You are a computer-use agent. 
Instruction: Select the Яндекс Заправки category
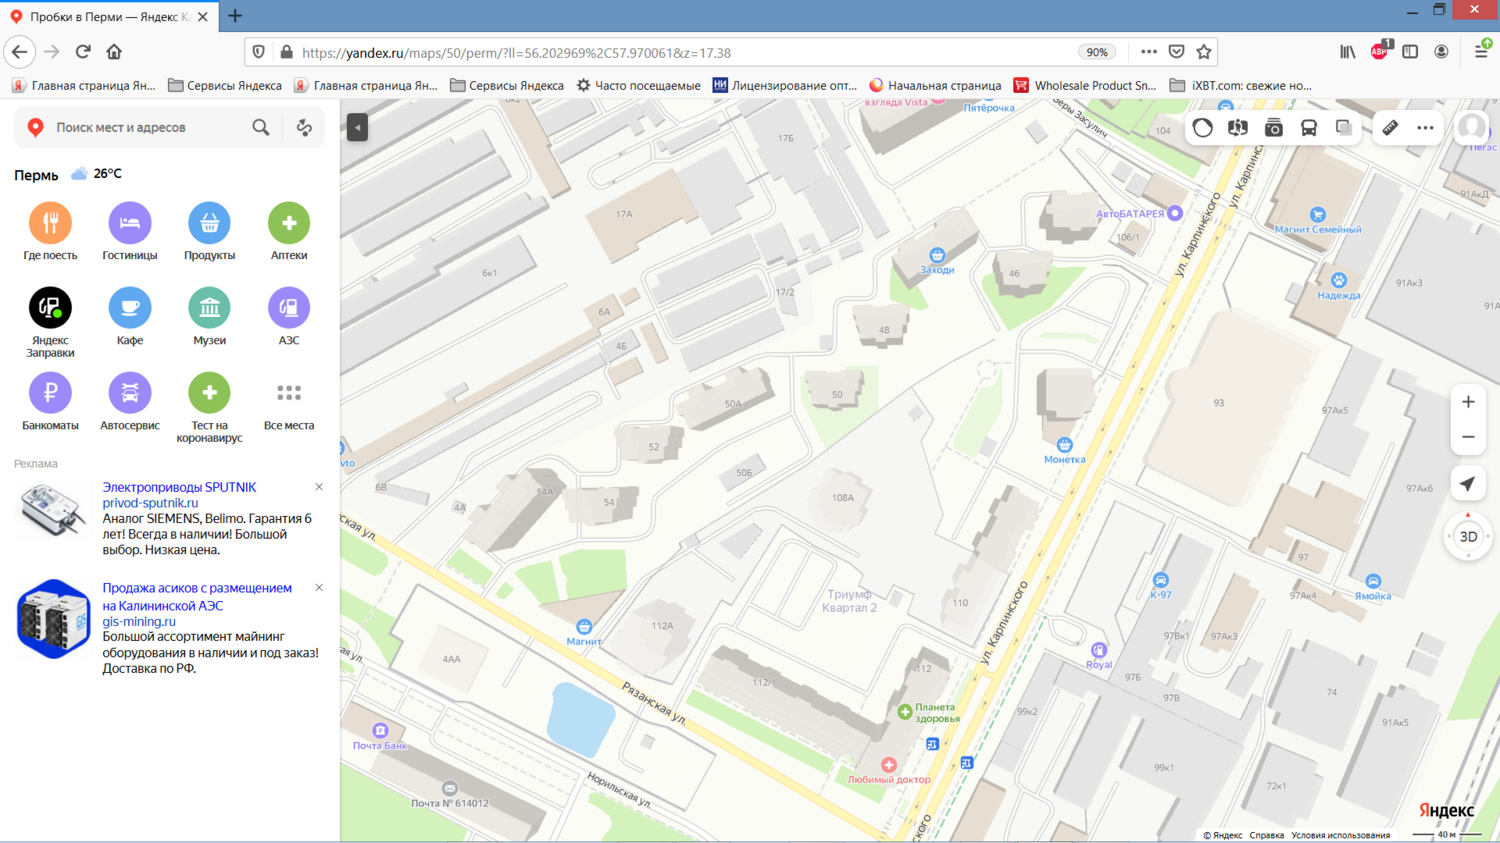(50, 322)
